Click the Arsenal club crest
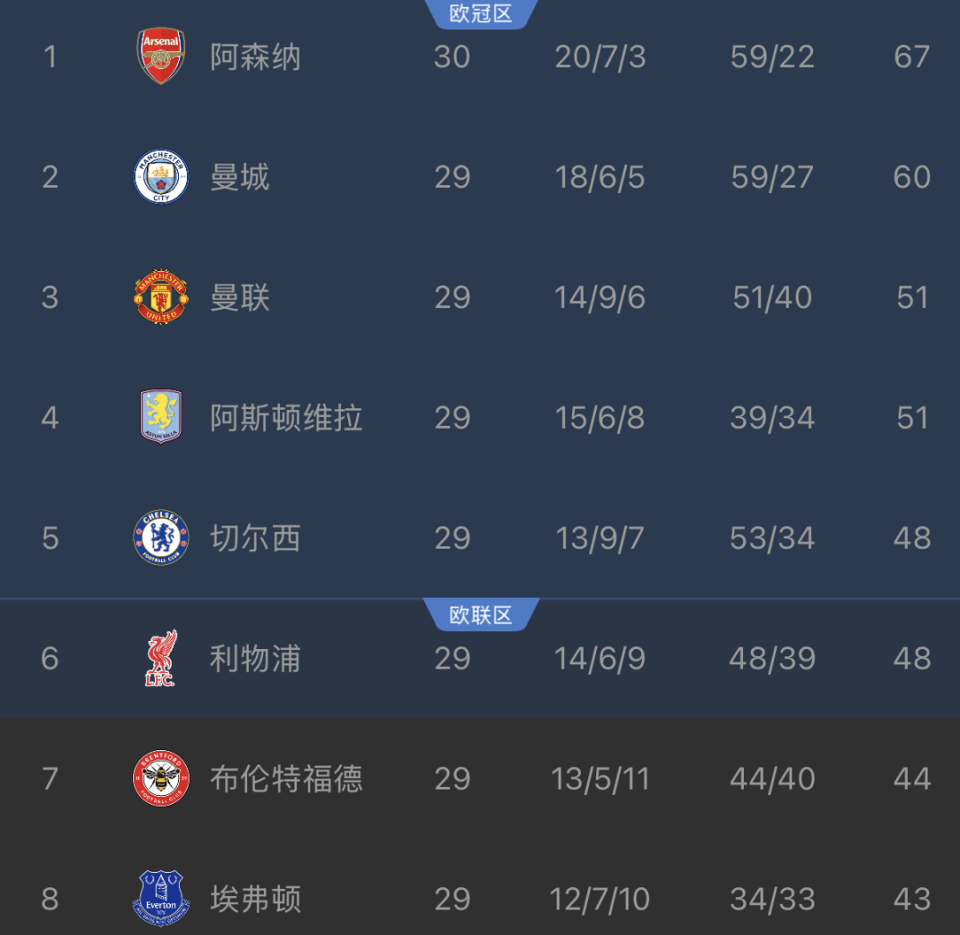960x935 pixels. (161, 57)
